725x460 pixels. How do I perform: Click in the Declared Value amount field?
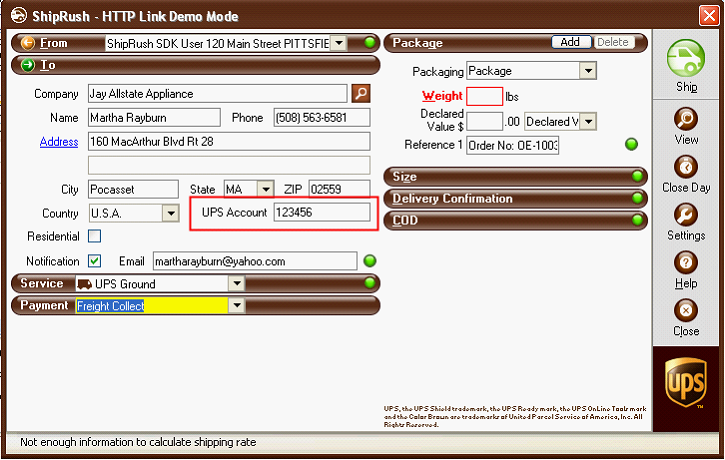(484, 122)
